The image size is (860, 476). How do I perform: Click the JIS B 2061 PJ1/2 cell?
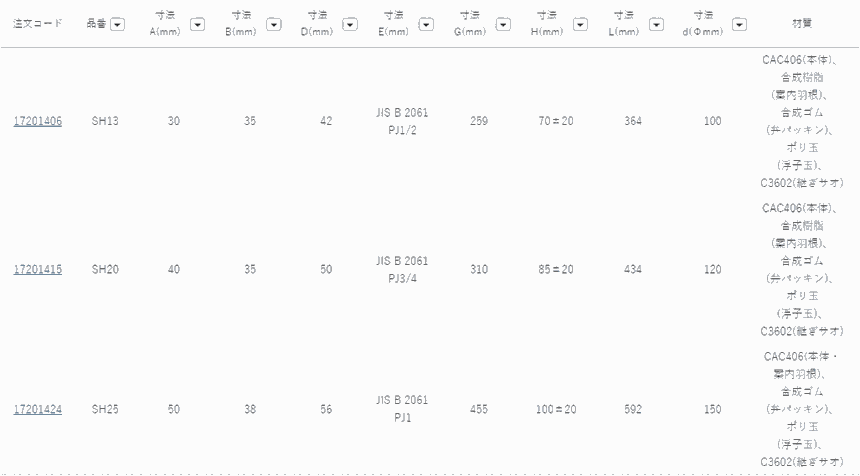pyautogui.click(x=403, y=121)
